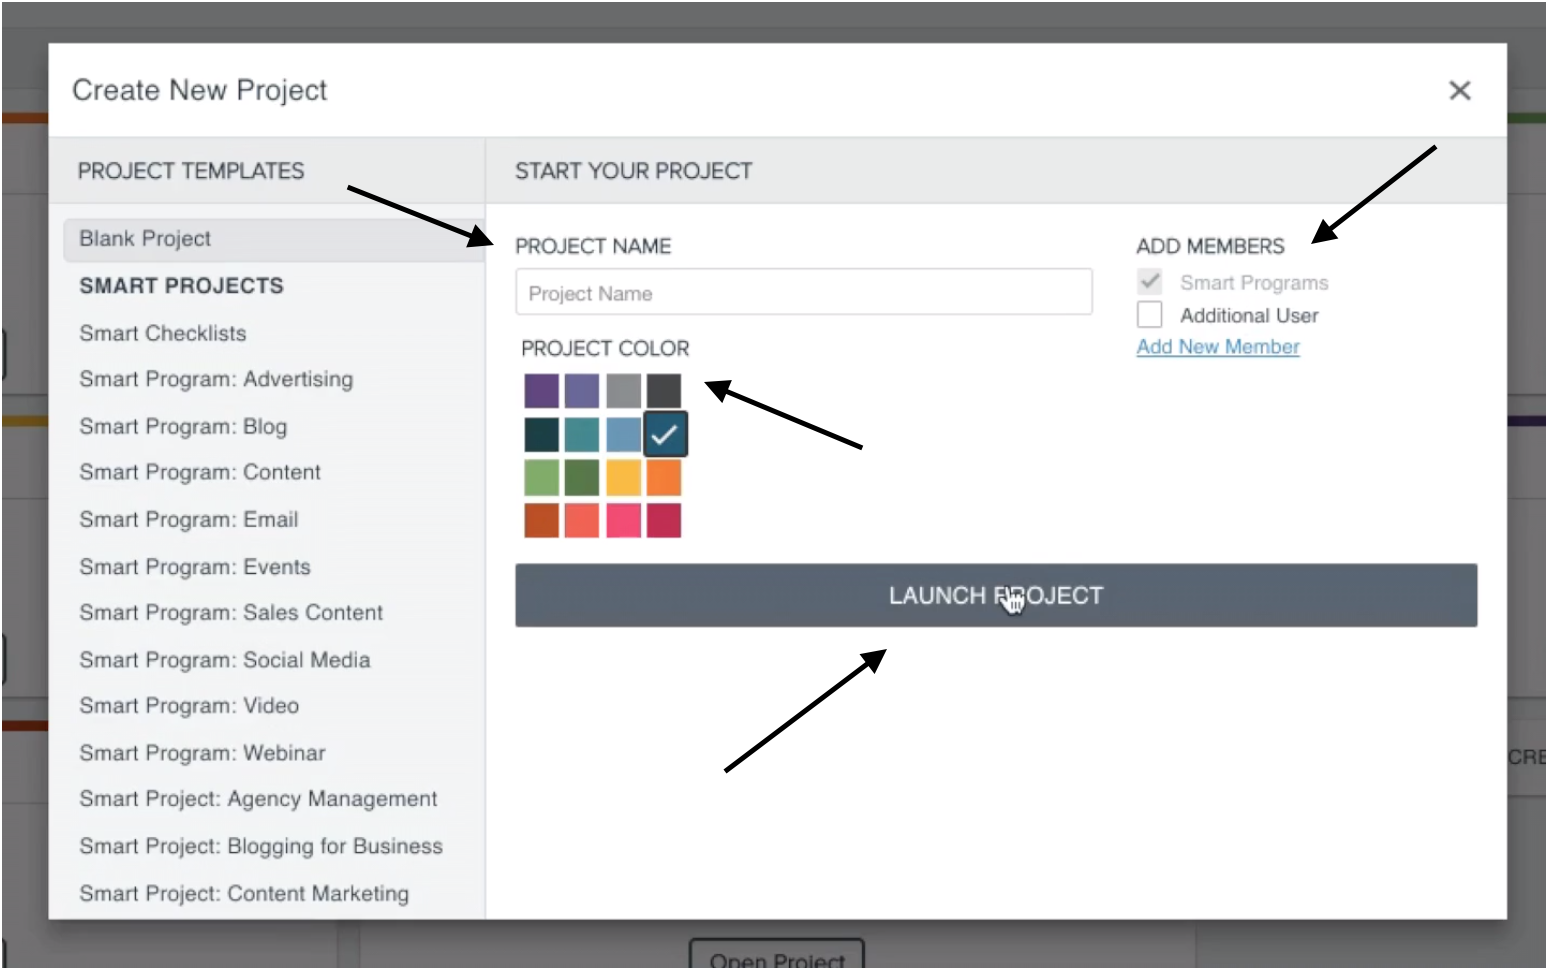The width and height of the screenshot is (1548, 972).
Task: Launch the project with the big button
Action: click(996, 596)
